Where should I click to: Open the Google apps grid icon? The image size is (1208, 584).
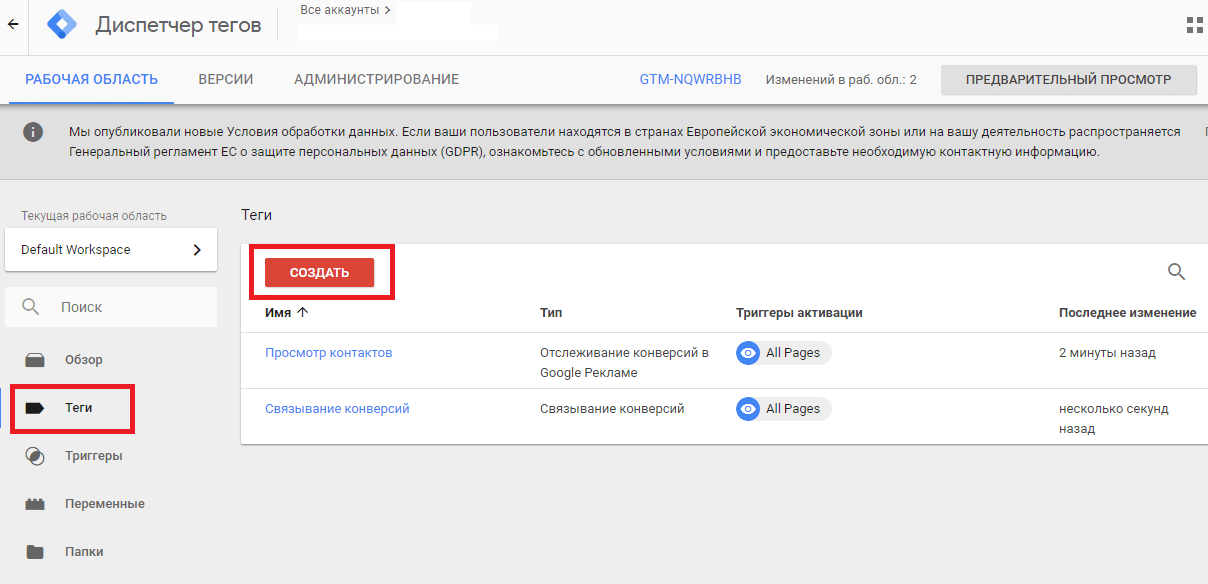click(1194, 25)
